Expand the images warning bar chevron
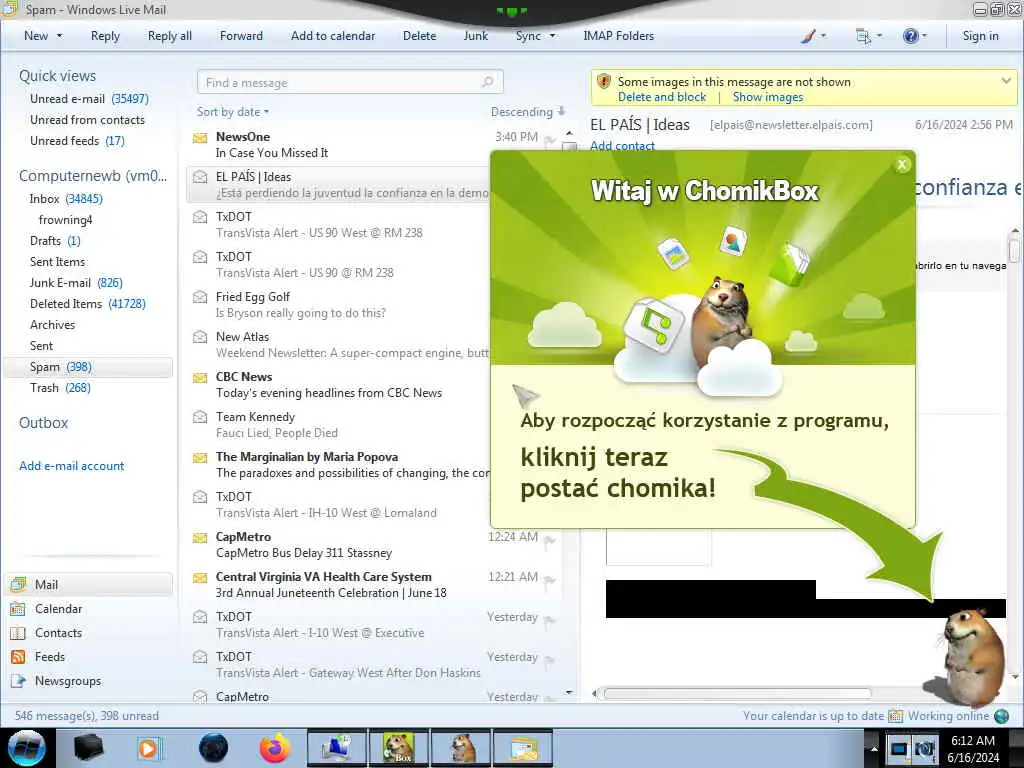1024x768 pixels. click(x=1006, y=81)
